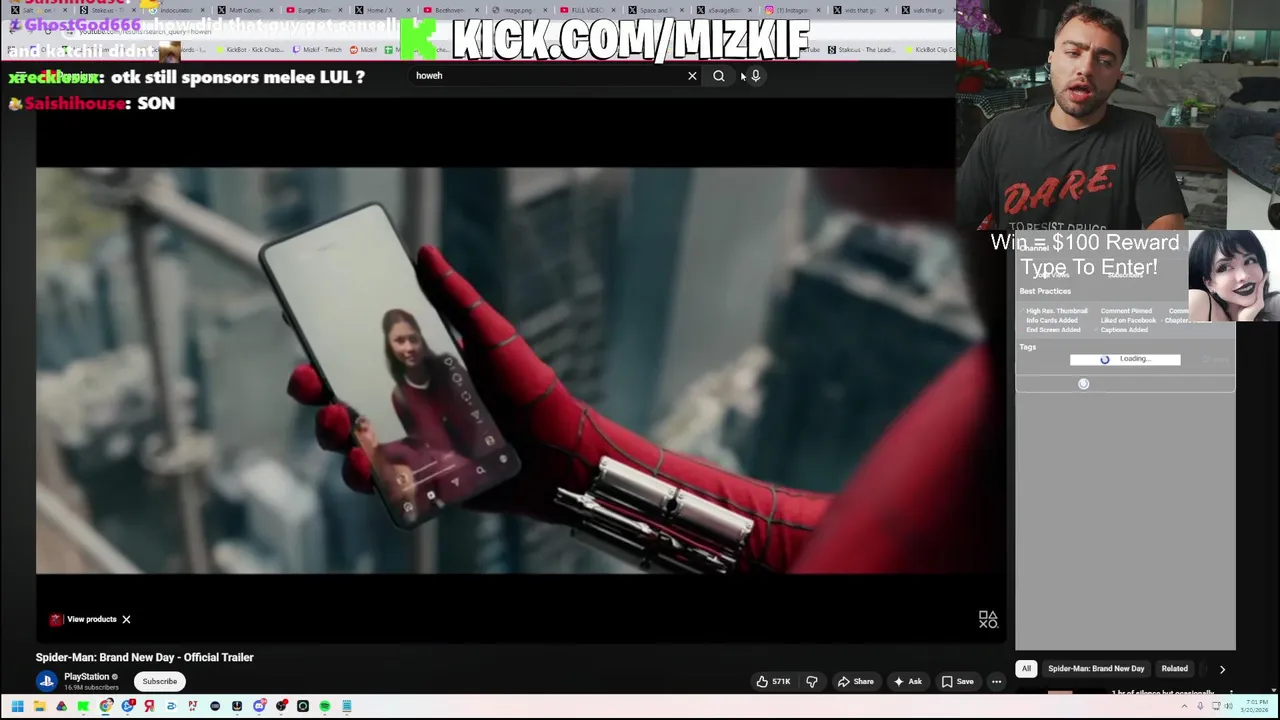Expand the system tray hidden icons chevron
1280x720 pixels.
click(x=1184, y=706)
